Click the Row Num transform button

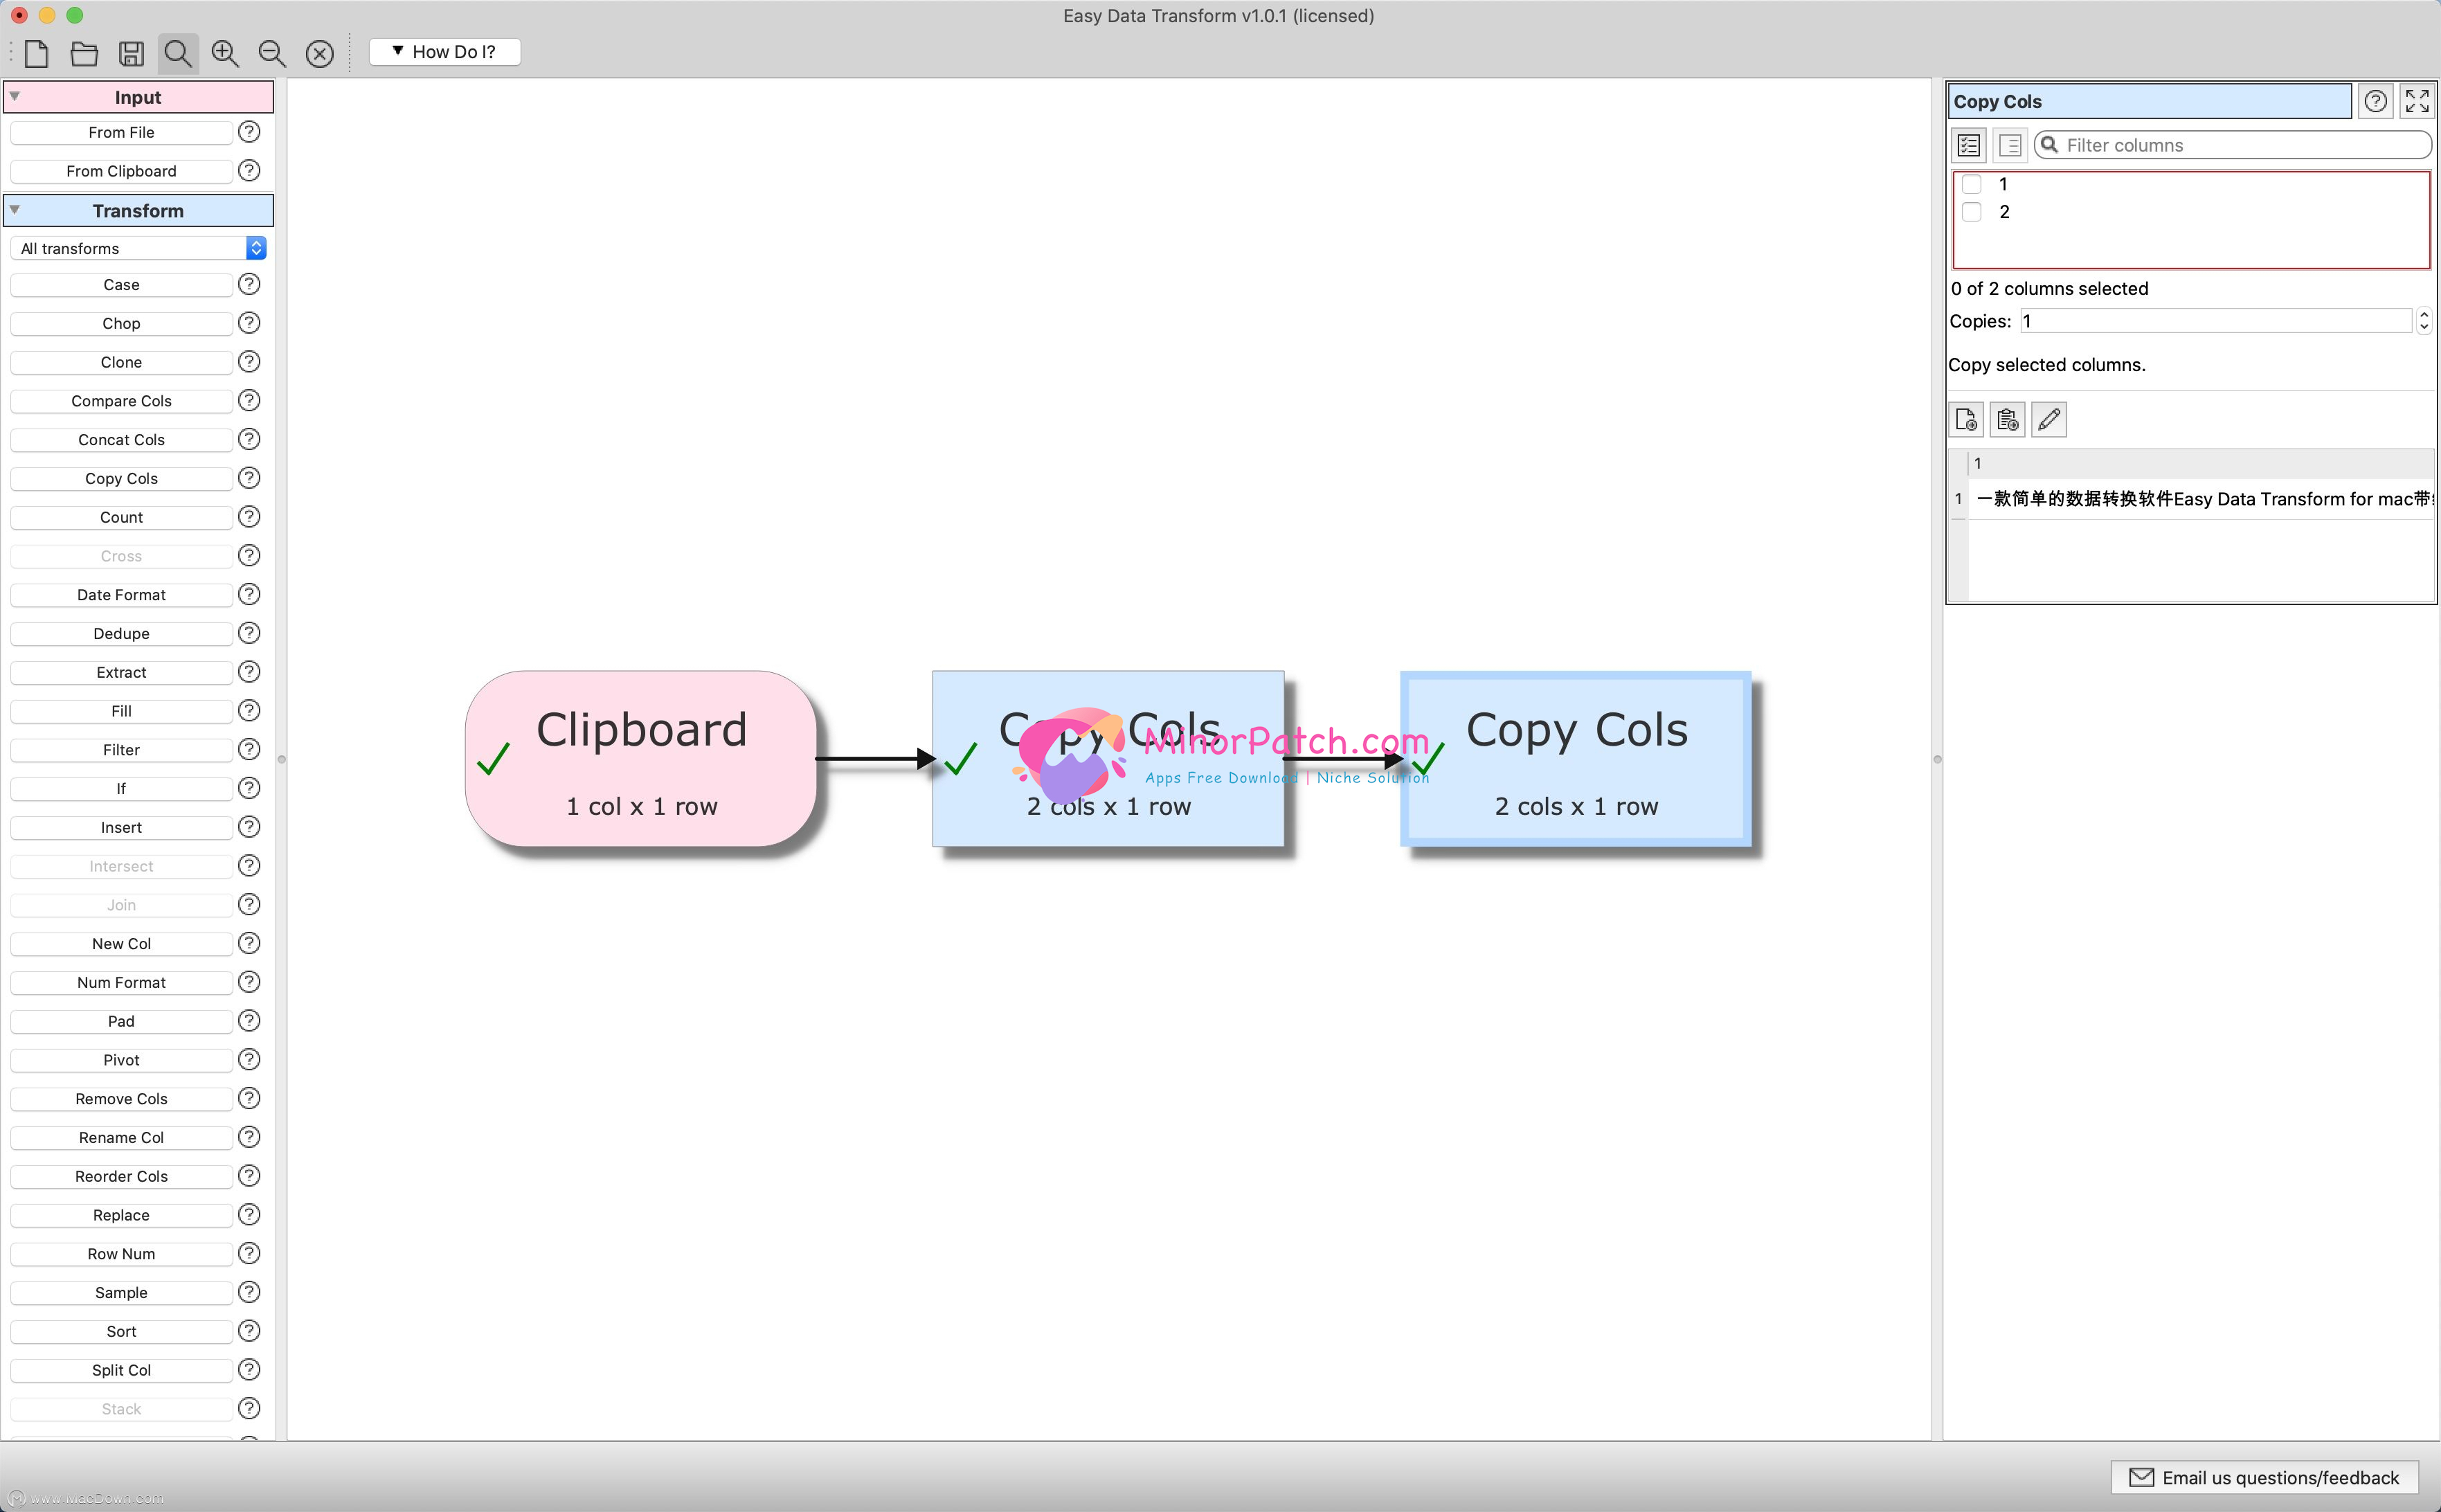(x=121, y=1254)
